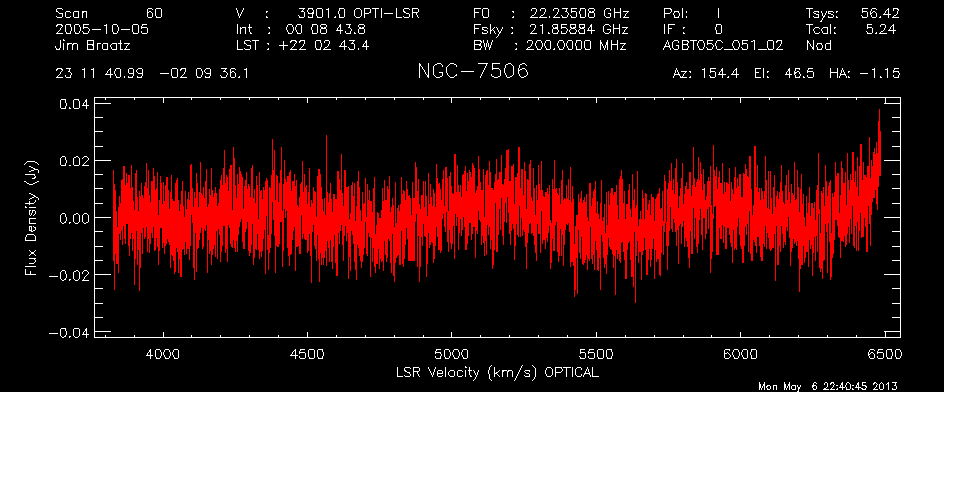Click project ID AGBT05C_051_02

(x=723, y=46)
